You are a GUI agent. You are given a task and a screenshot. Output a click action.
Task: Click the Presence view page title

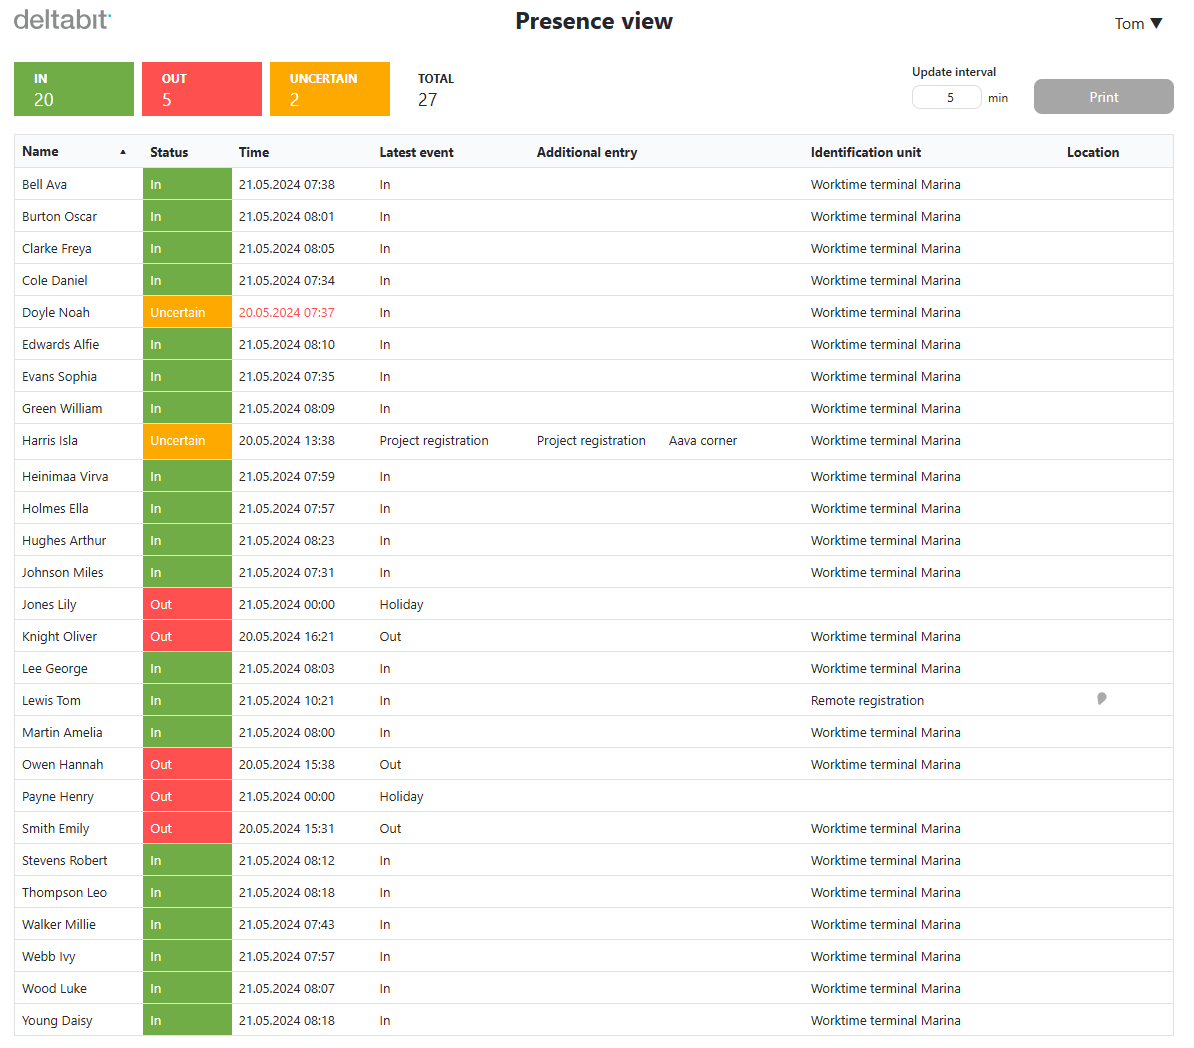click(x=594, y=21)
